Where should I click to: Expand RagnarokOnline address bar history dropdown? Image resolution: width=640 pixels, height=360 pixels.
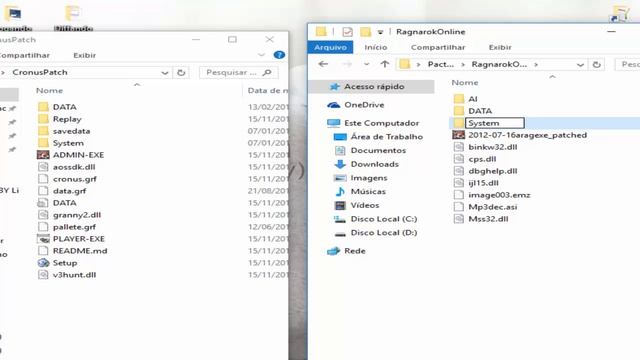pyautogui.click(x=580, y=64)
